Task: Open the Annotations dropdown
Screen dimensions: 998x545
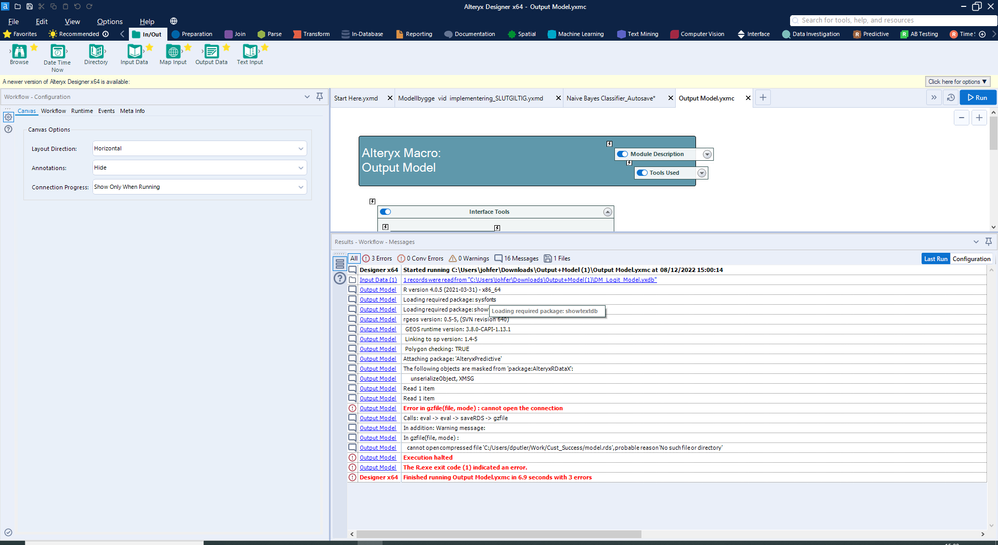Action: 198,168
